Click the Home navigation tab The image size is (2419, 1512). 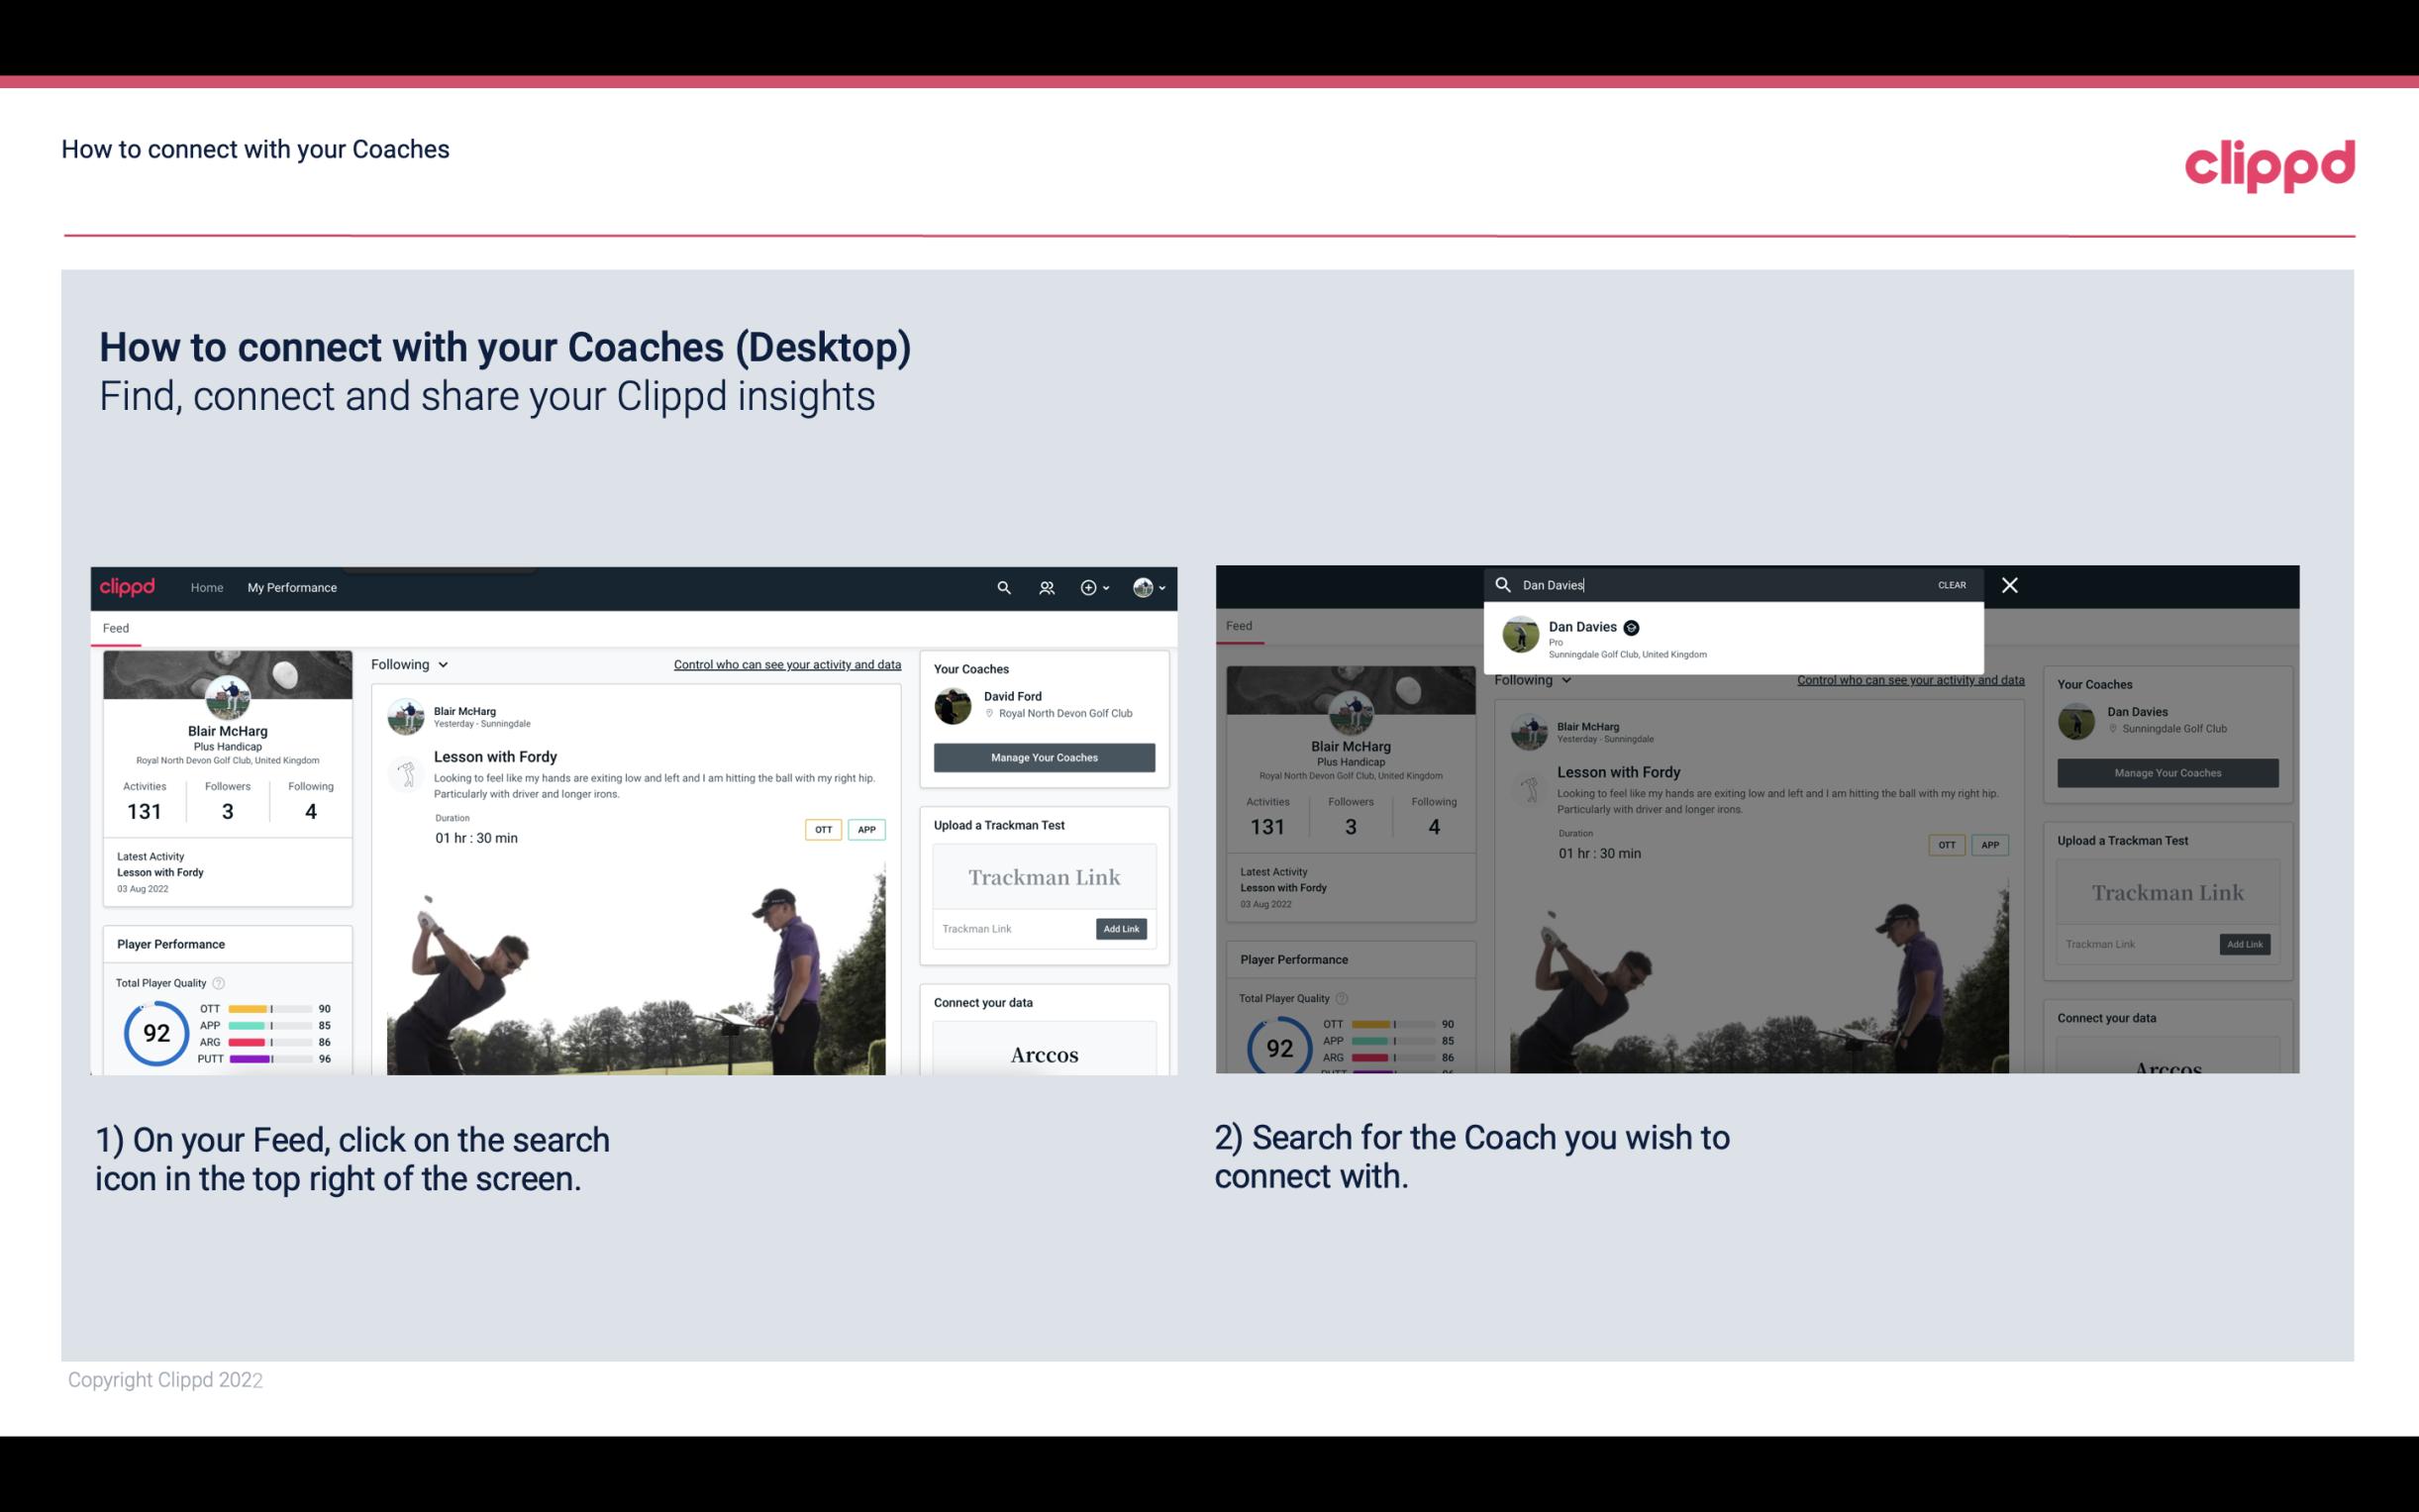coord(209,587)
